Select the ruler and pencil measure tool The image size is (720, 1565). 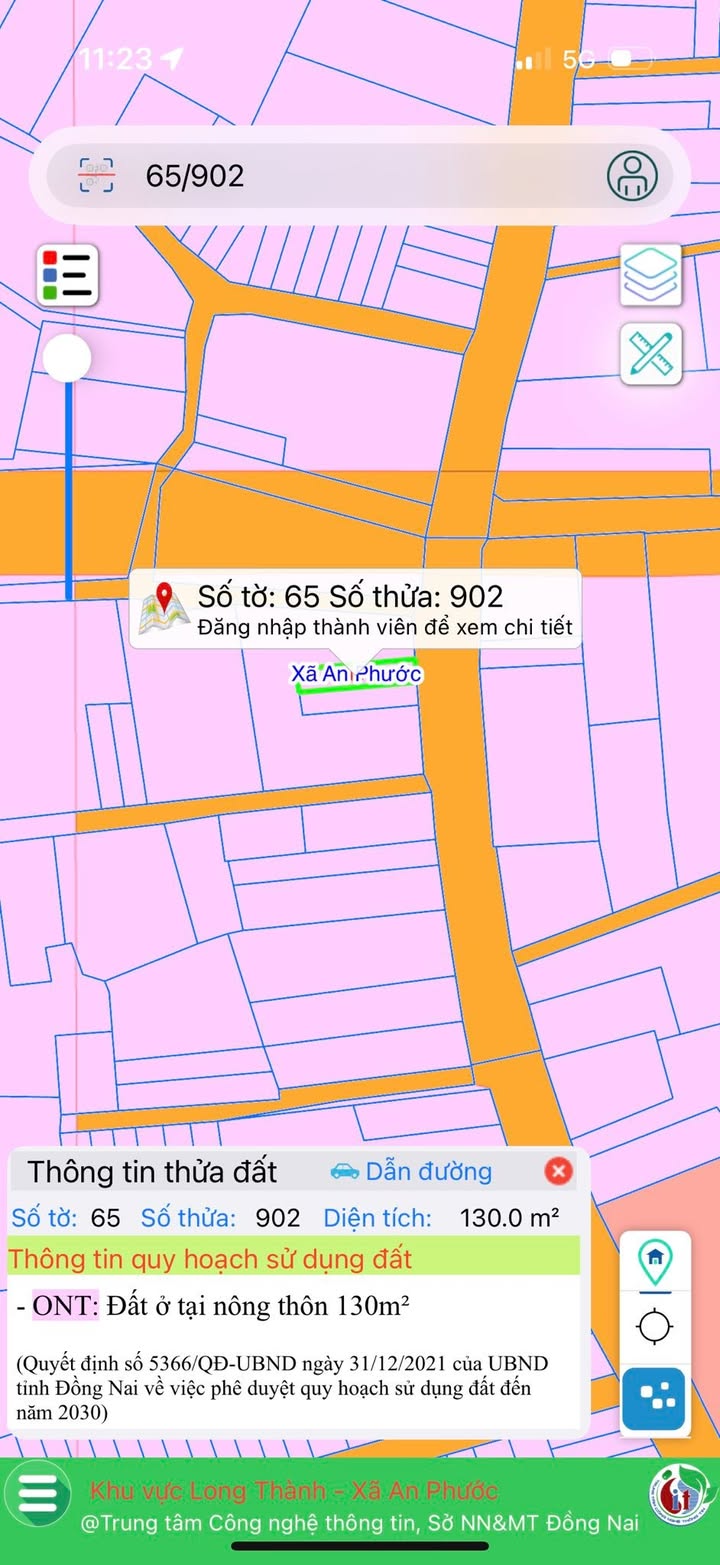click(650, 354)
